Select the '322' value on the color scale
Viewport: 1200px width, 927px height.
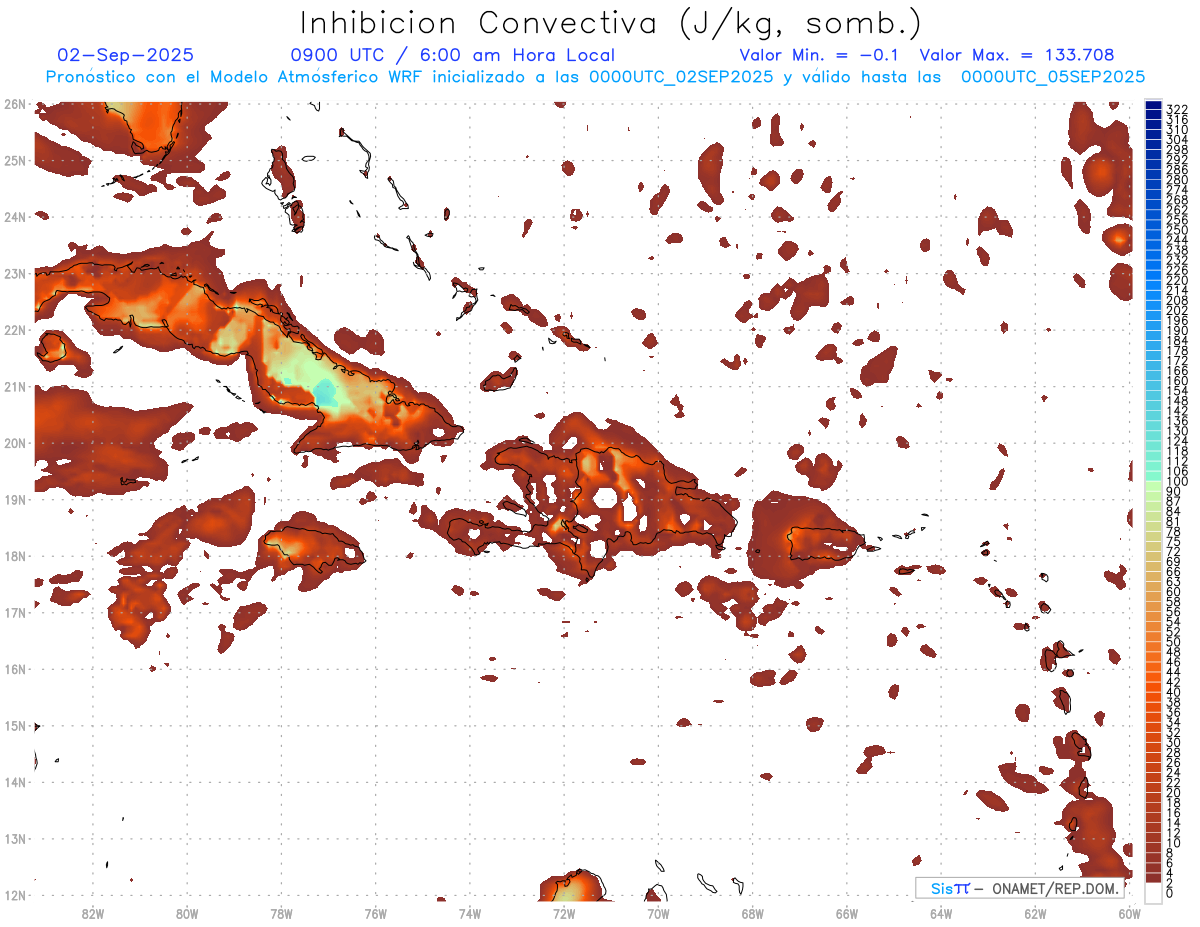(1177, 108)
